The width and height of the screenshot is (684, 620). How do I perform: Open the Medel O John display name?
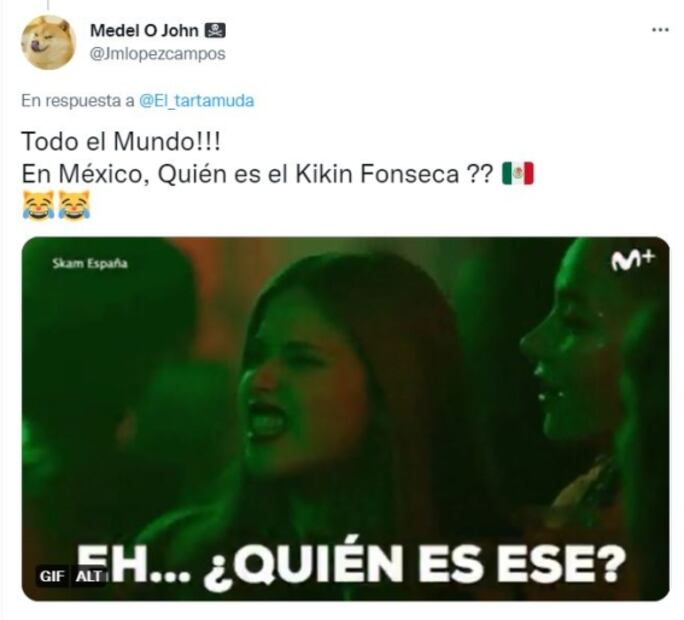(144, 31)
